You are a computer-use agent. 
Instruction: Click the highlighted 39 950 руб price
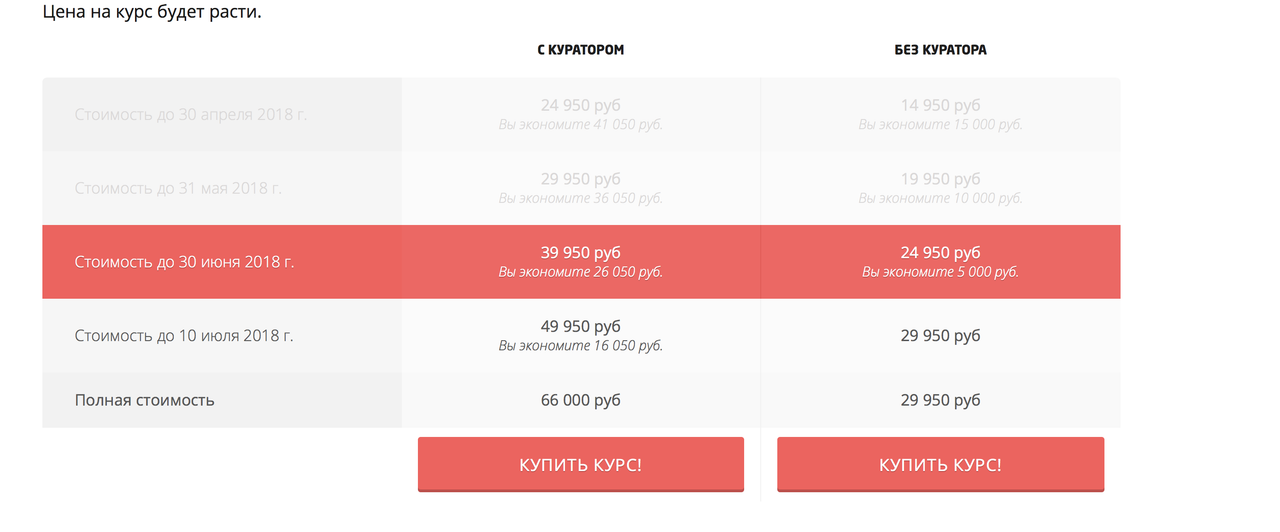point(580,252)
